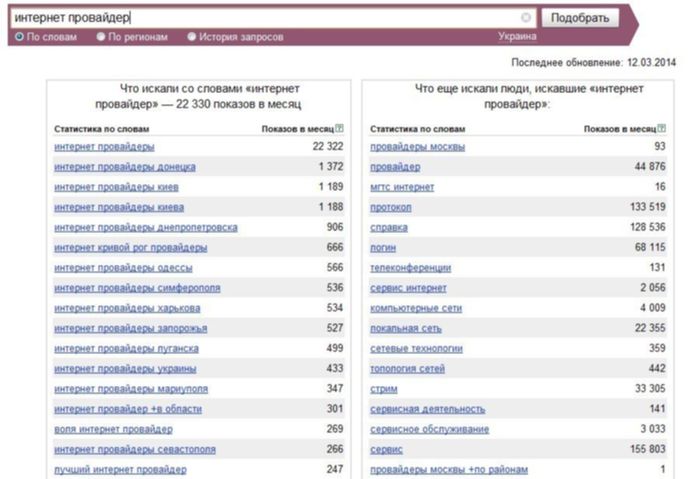Select the 'История запросов' radio button
Image resolution: width=688 pixels, height=479 pixels.
click(191, 37)
